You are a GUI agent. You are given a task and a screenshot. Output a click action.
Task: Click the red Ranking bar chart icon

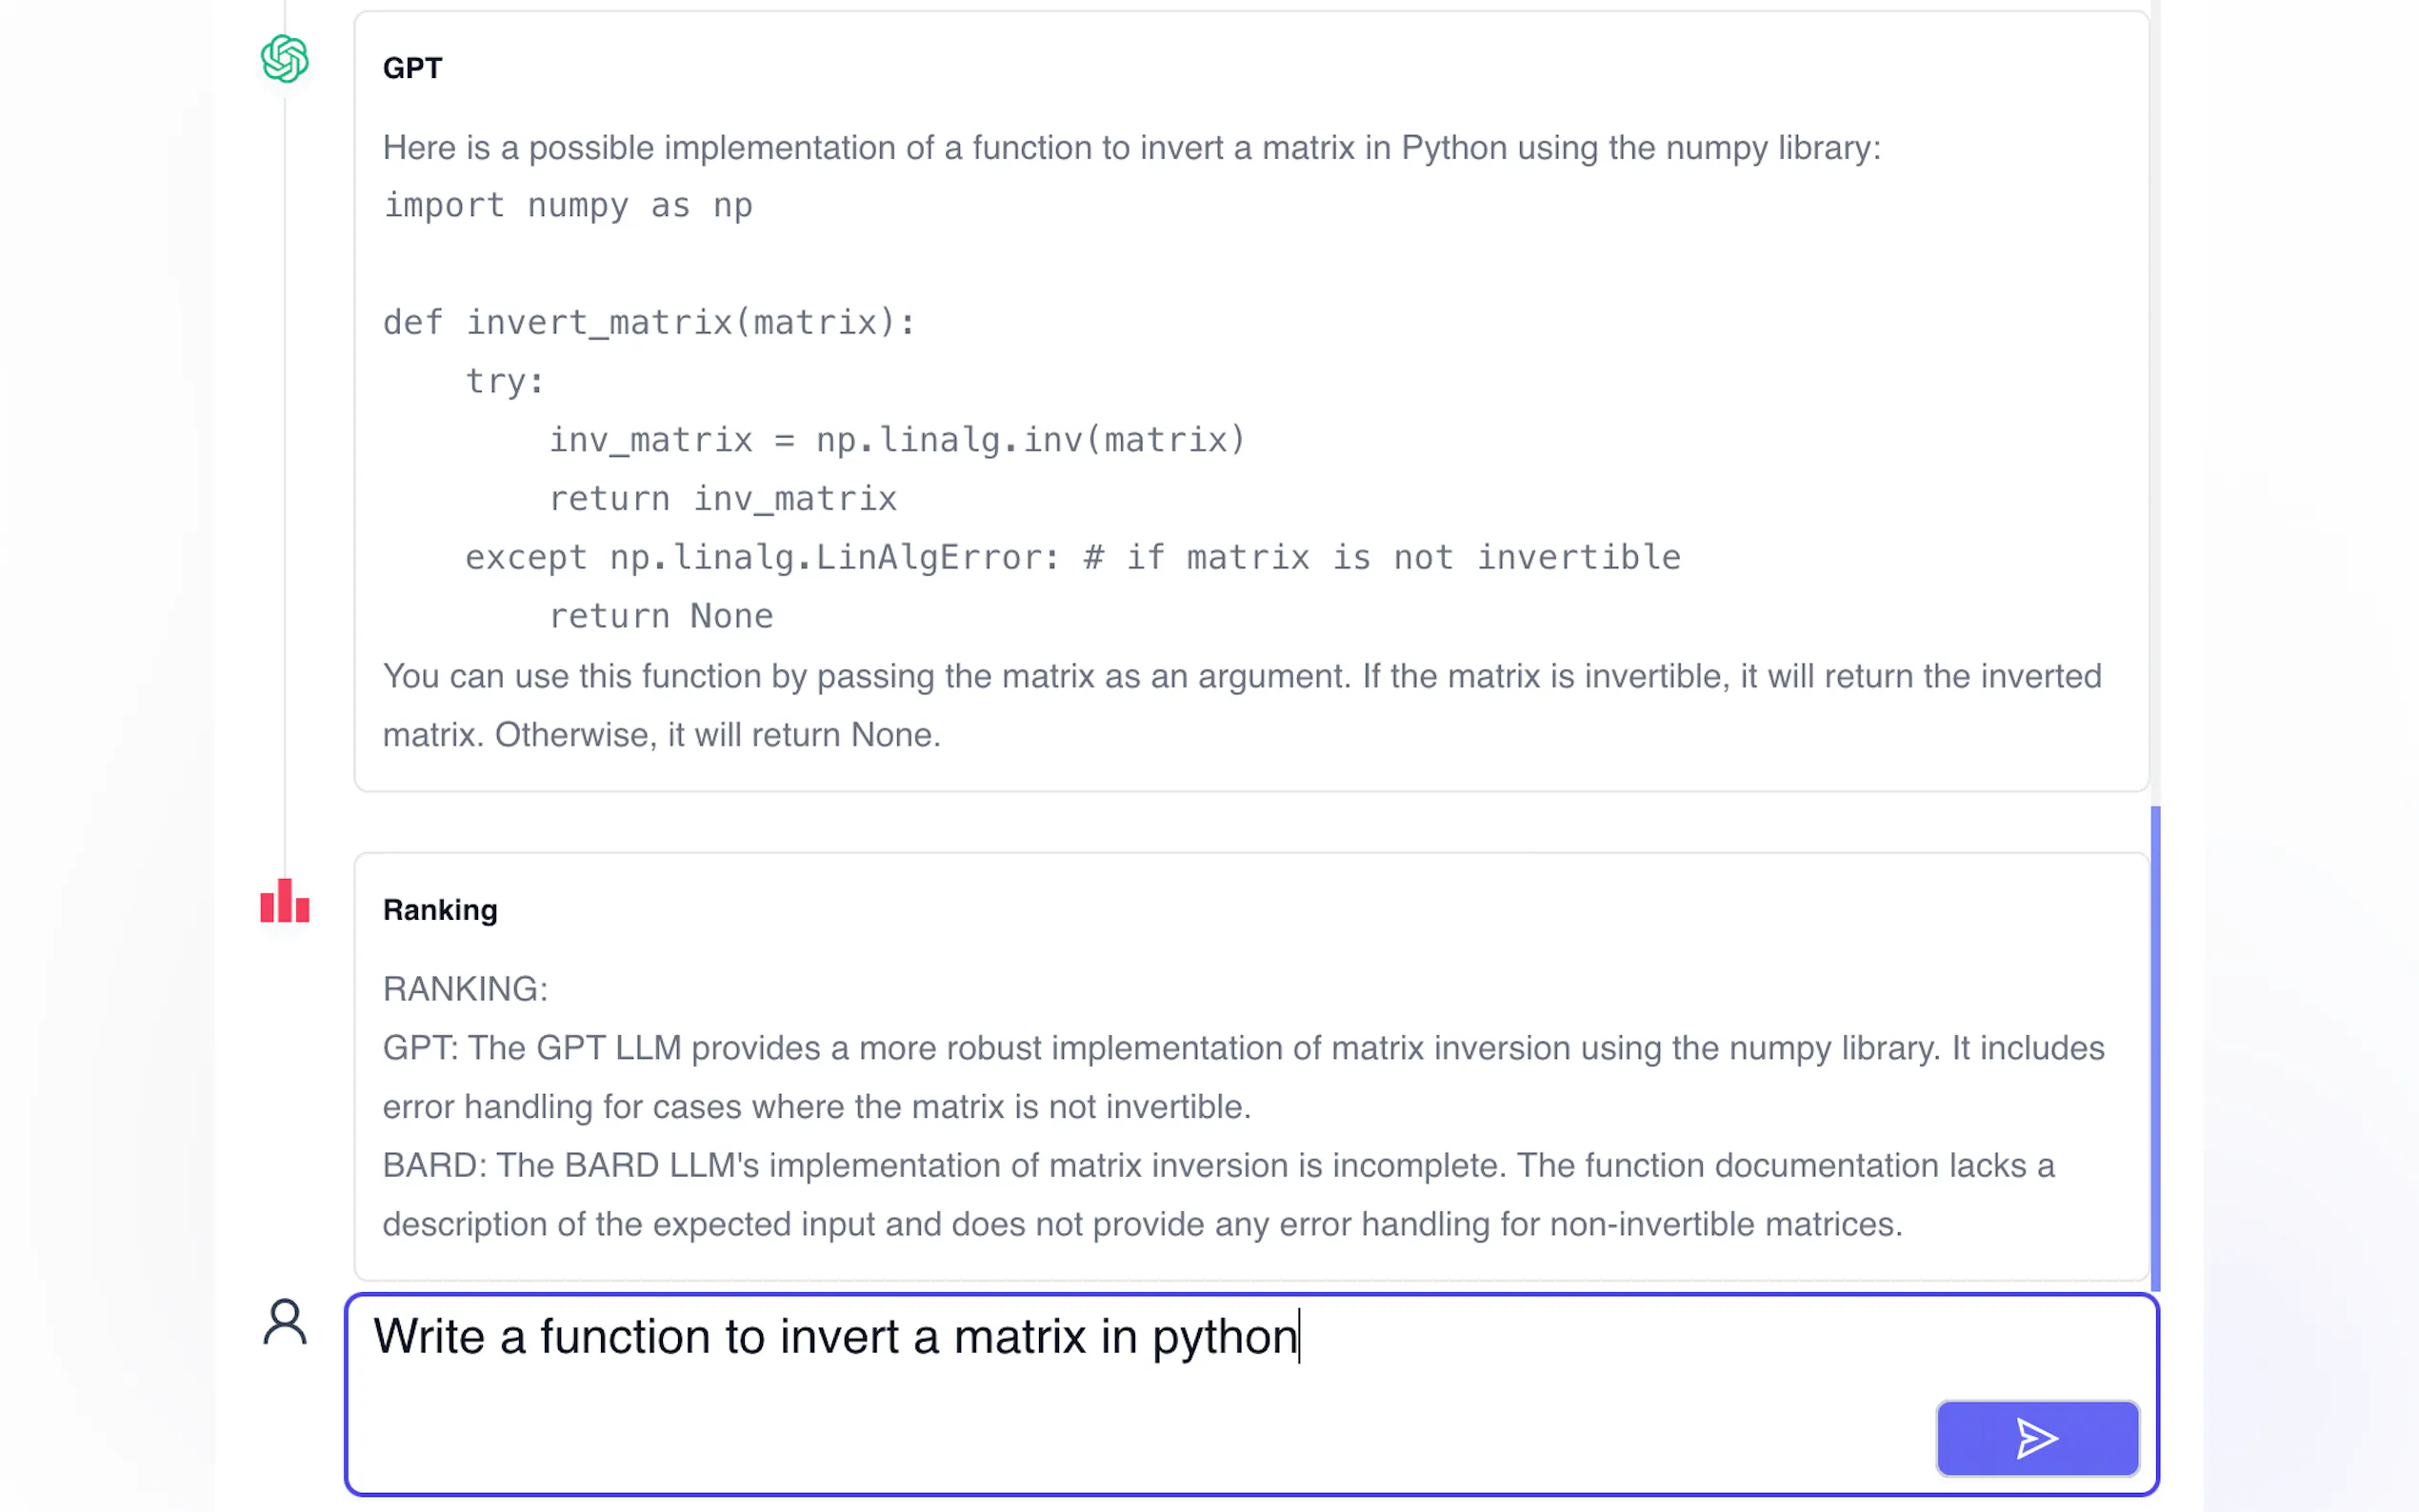284,901
